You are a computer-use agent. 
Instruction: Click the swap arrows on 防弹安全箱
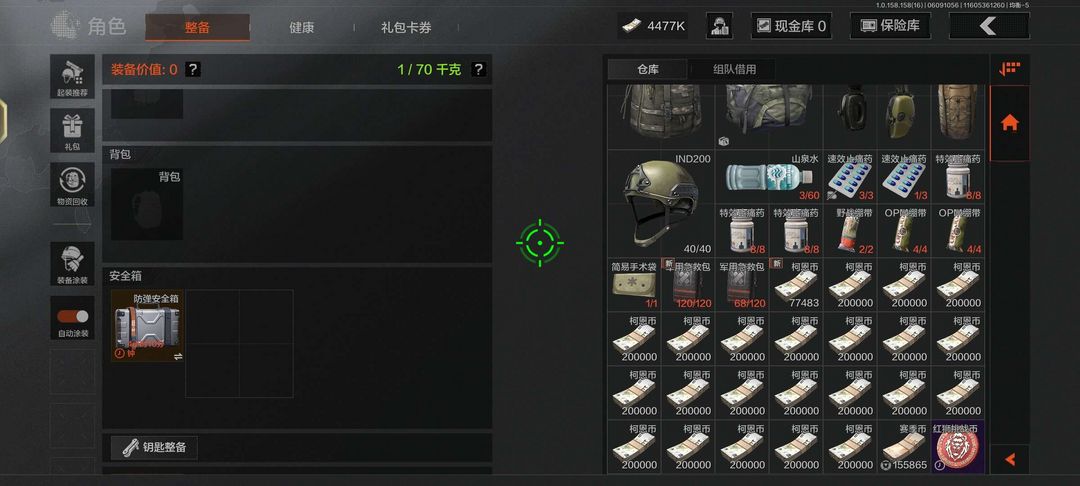178,357
